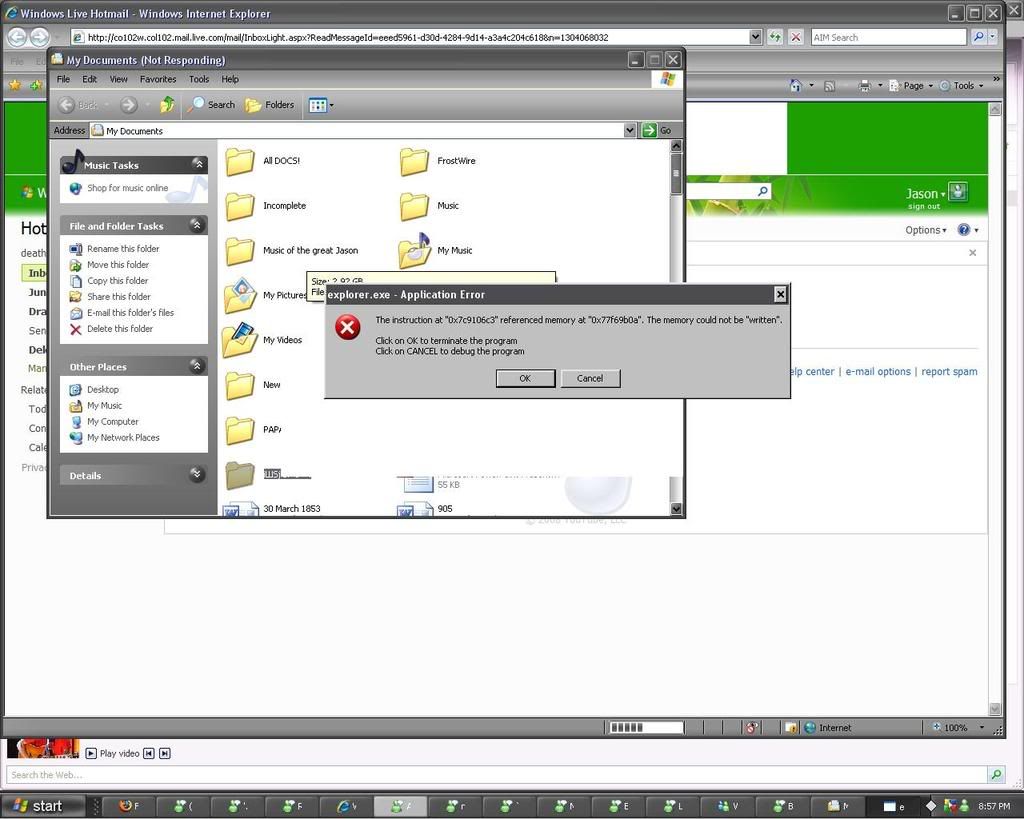Select the Music folder icon
This screenshot has height=819, width=1024.
414,206
